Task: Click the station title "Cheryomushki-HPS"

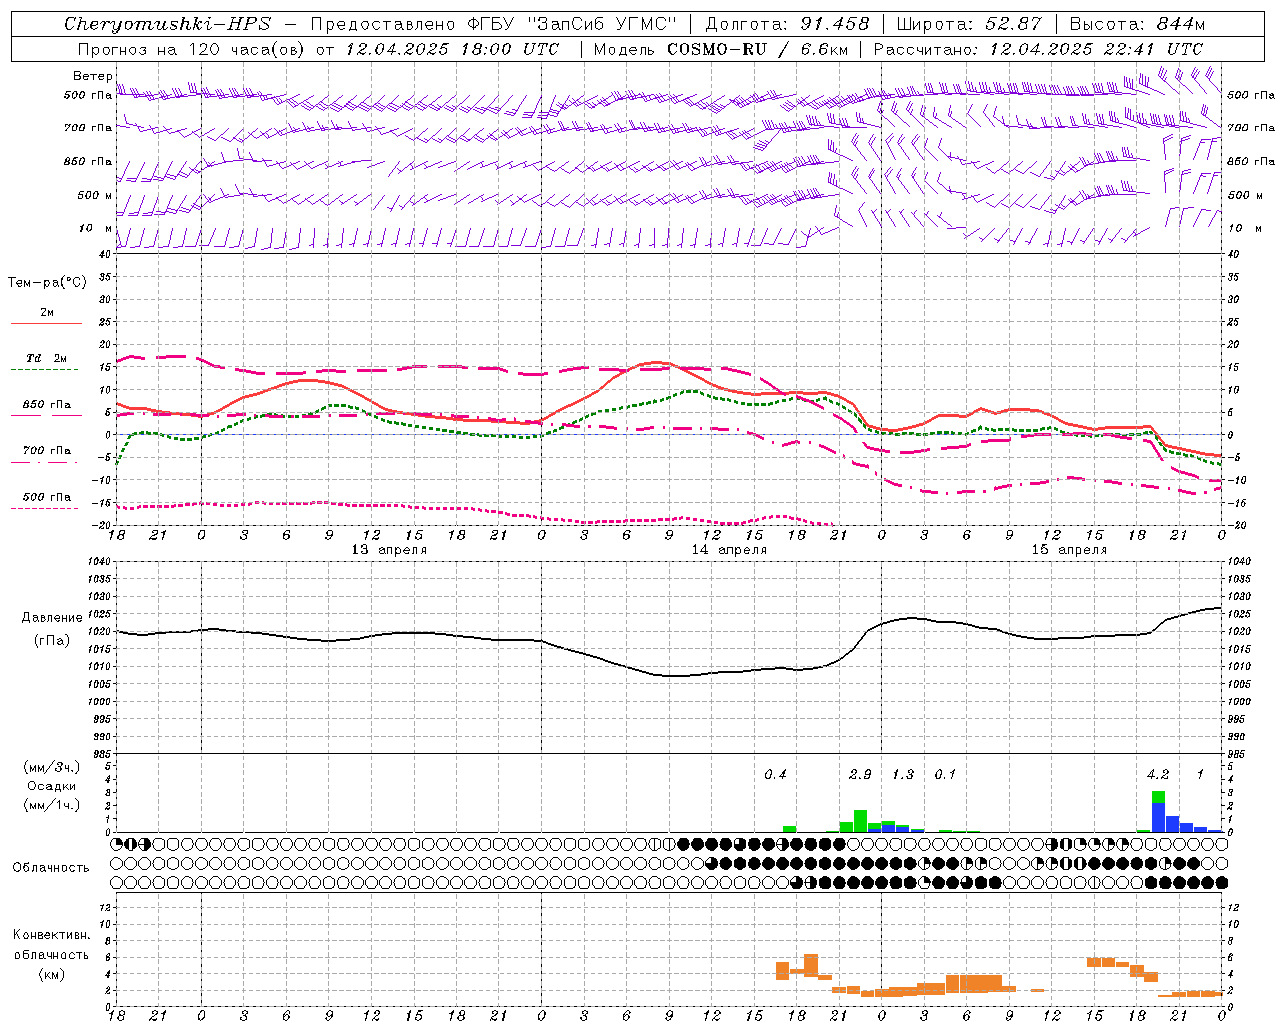Action: point(168,24)
